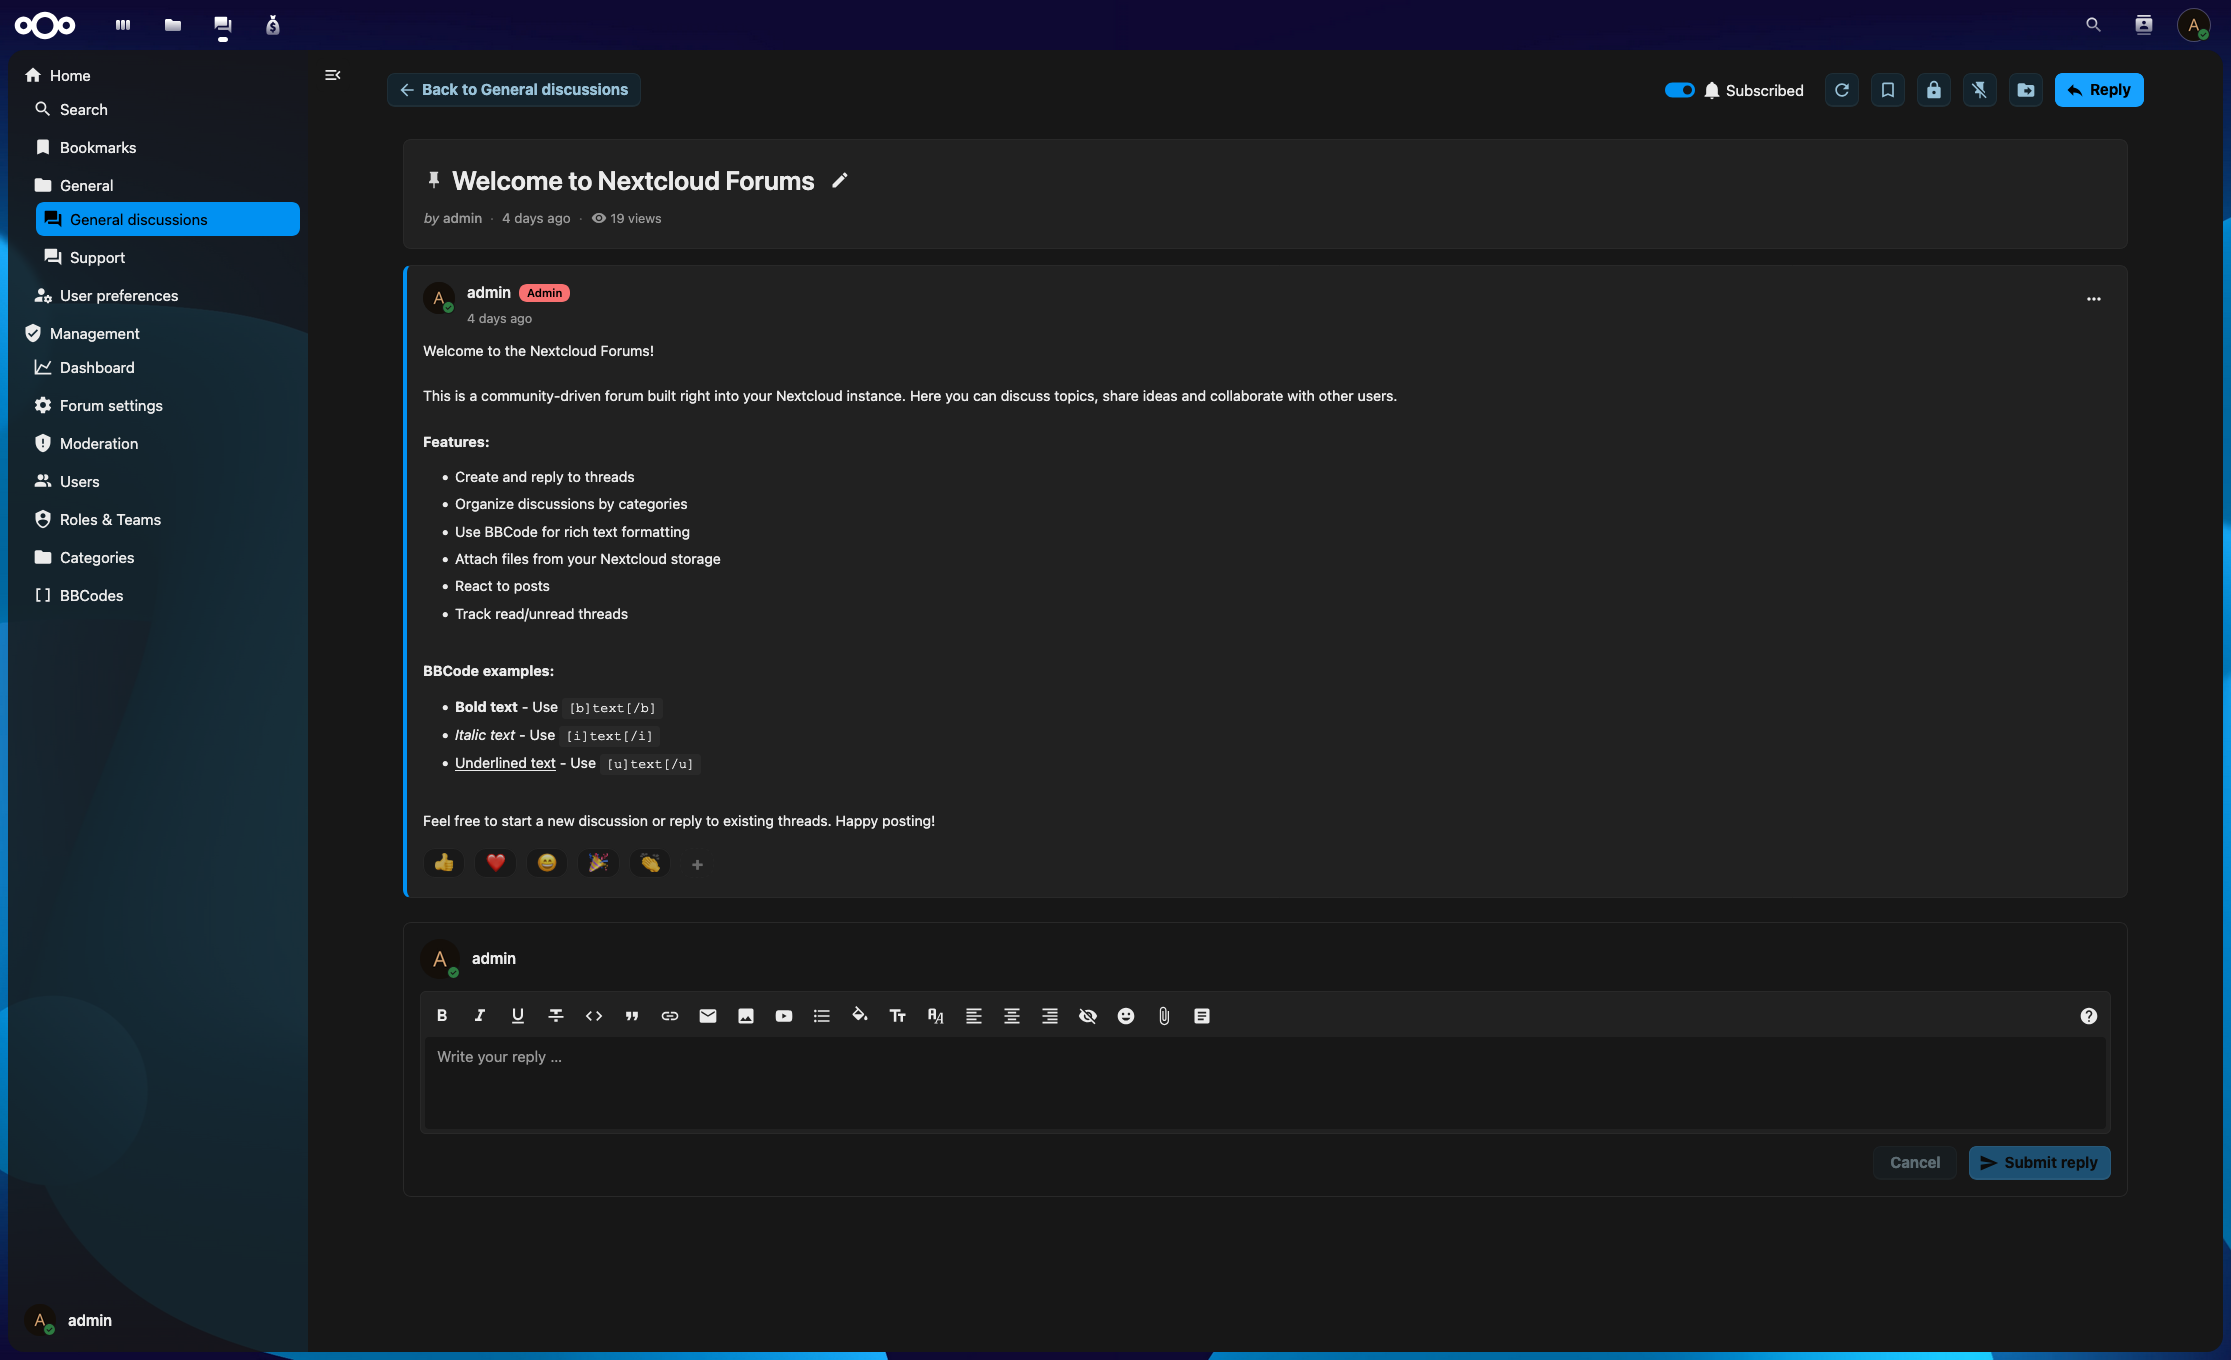Screen dimensions: 2231x1360
Task: Align reply text right
Action: click(x=1050, y=1016)
